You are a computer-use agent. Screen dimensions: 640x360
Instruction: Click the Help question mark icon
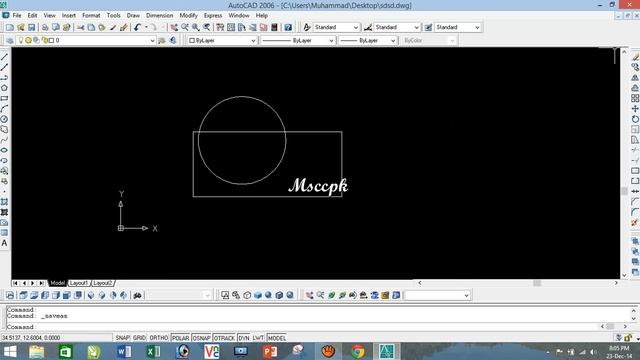click(x=288, y=27)
